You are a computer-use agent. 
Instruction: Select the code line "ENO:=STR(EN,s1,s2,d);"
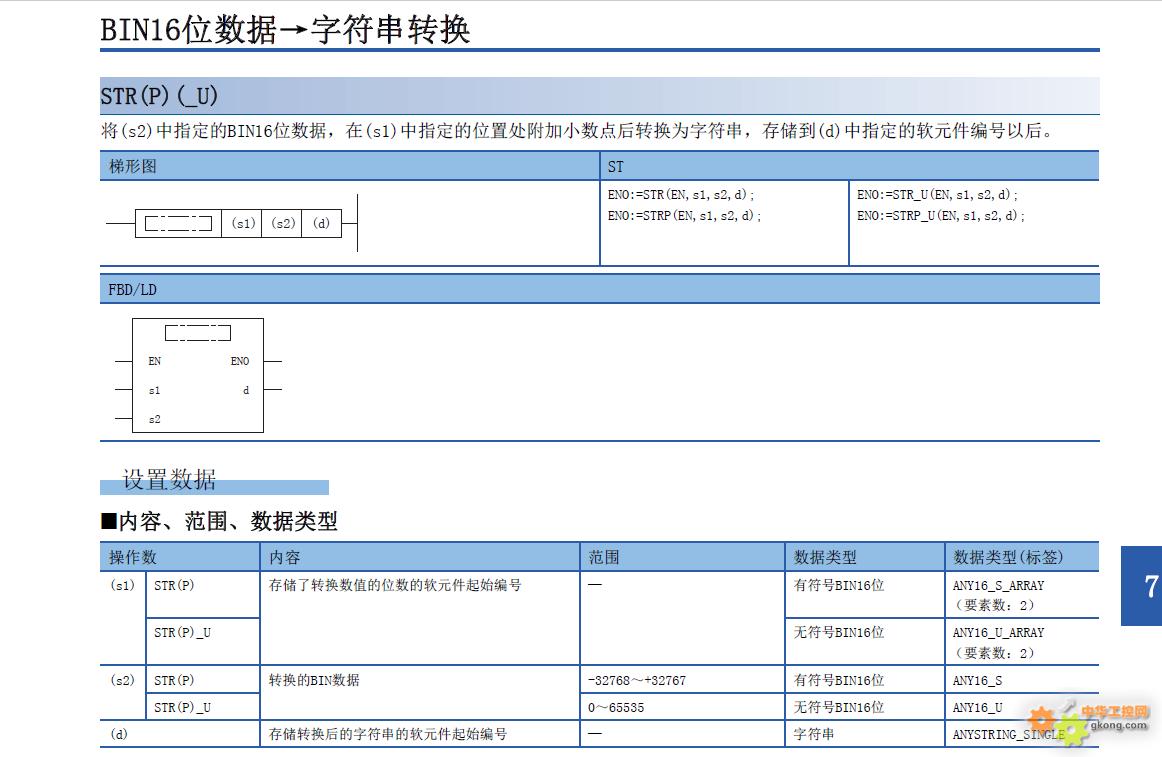coord(680,195)
